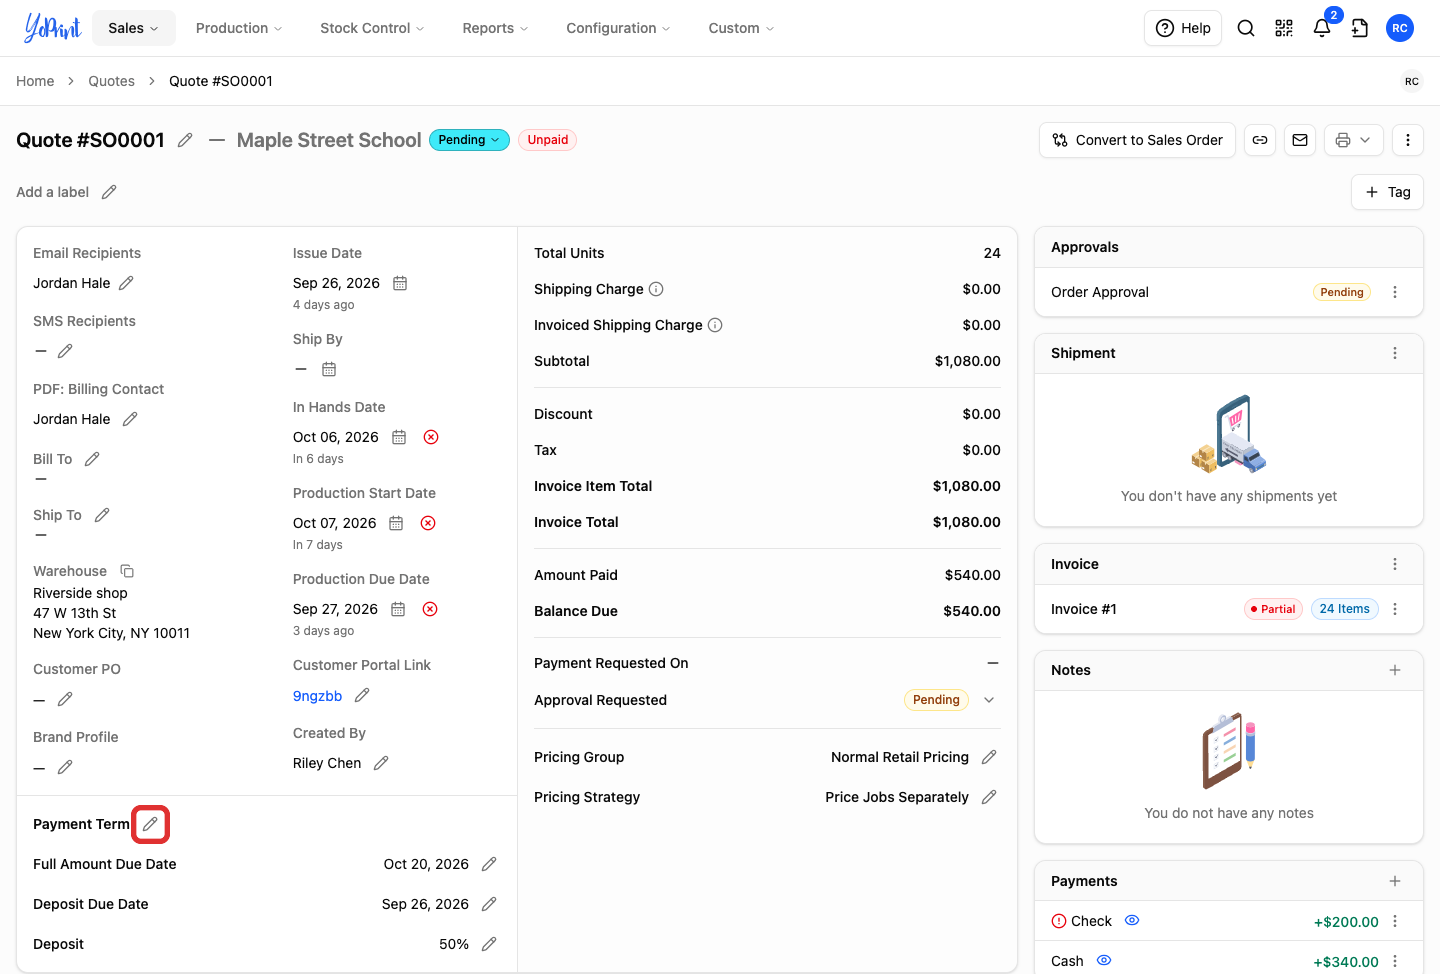Open the Issue Date calendar picker
1440x974 pixels.
click(400, 283)
